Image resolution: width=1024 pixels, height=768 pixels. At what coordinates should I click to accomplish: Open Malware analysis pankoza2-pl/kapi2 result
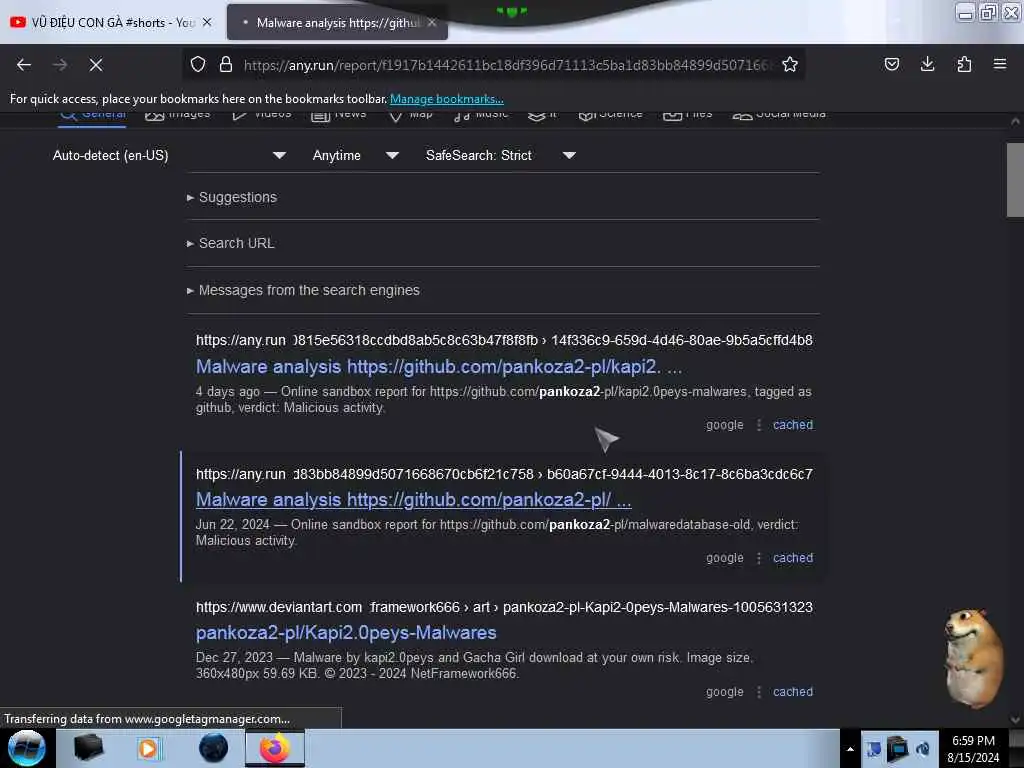click(439, 366)
